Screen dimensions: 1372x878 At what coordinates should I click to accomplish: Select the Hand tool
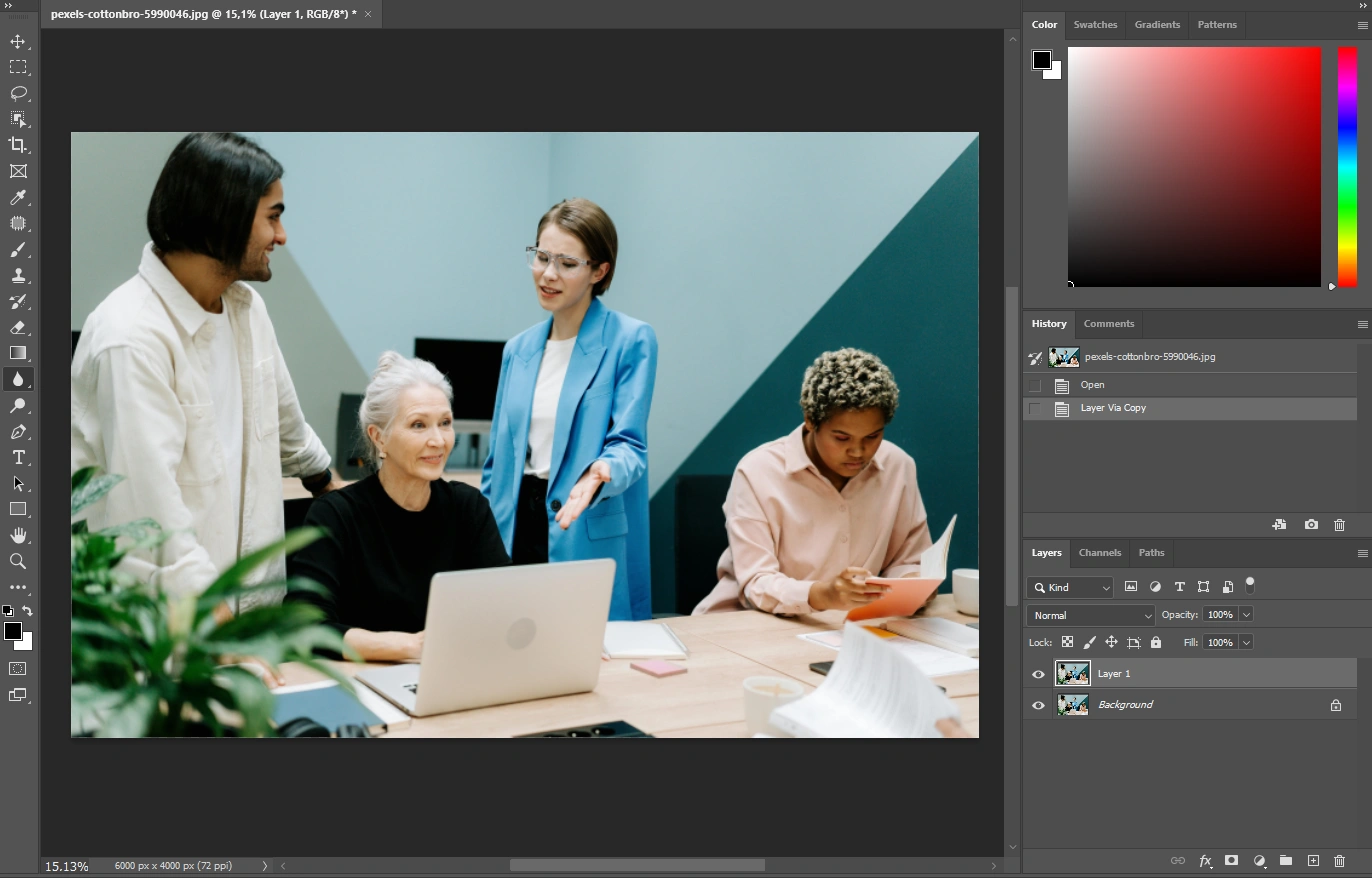pyautogui.click(x=18, y=535)
